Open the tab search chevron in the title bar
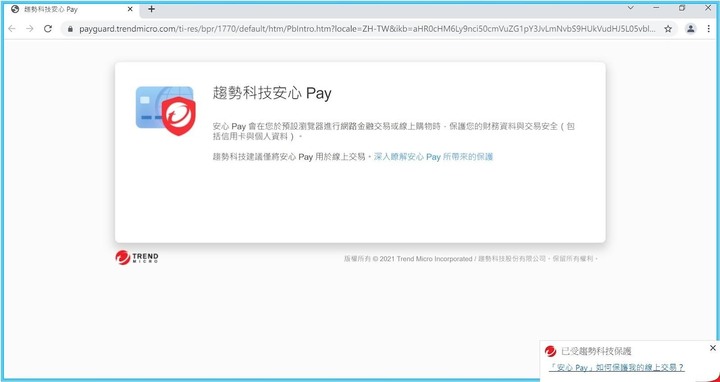The height and width of the screenshot is (382, 720). tap(630, 8)
